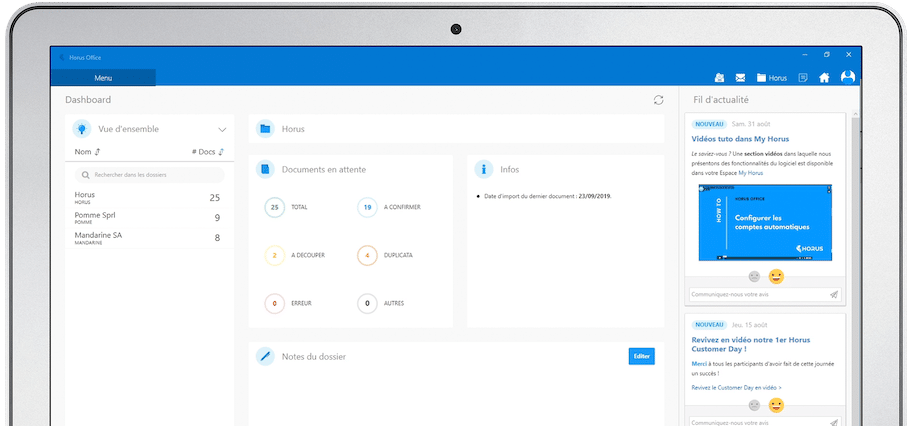Play the Configurer les comptes automatiques video
The height and width of the screenshot is (426, 907).
pos(765,223)
